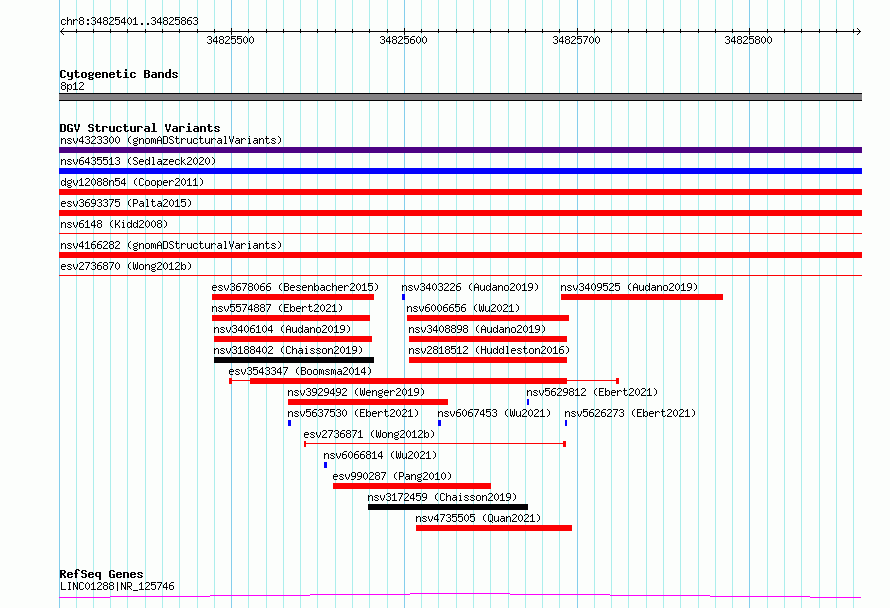
Task: Click the red bar under esv3678066
Action: 293,297
